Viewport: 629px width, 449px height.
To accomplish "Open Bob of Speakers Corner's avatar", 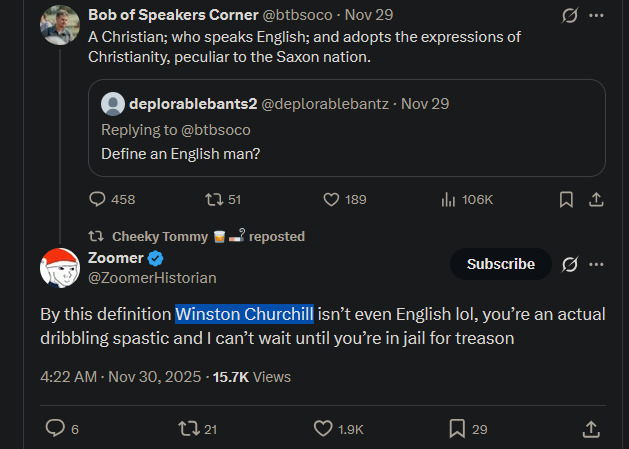I will pos(60,25).
